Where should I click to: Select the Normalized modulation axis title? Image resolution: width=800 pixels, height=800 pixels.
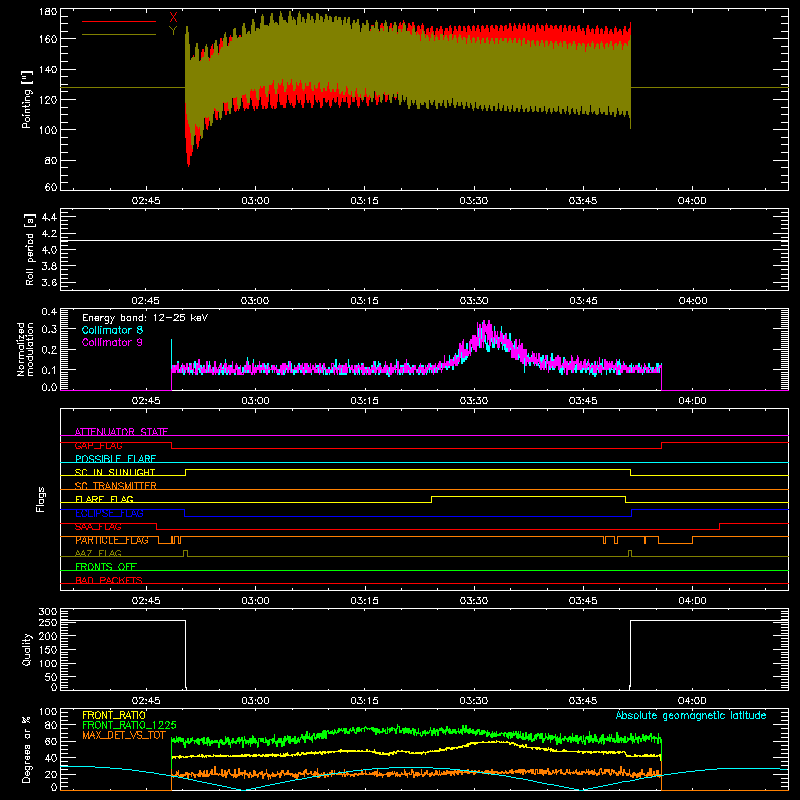point(25,349)
